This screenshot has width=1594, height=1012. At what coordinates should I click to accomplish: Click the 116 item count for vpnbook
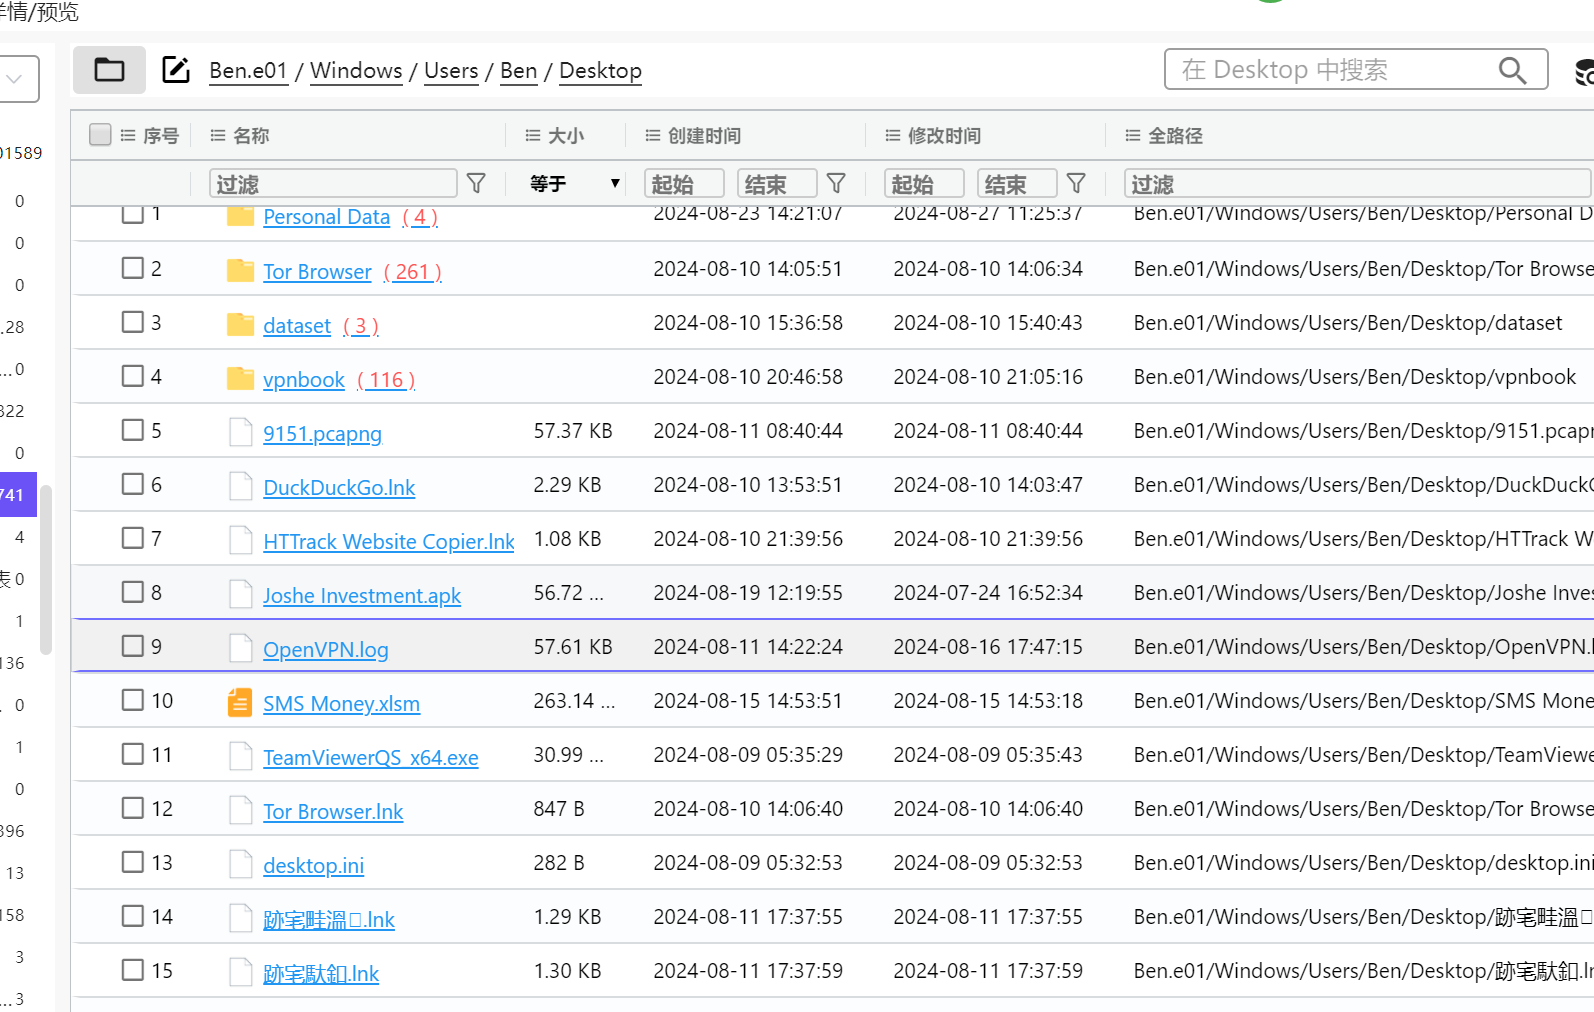[x=386, y=380]
